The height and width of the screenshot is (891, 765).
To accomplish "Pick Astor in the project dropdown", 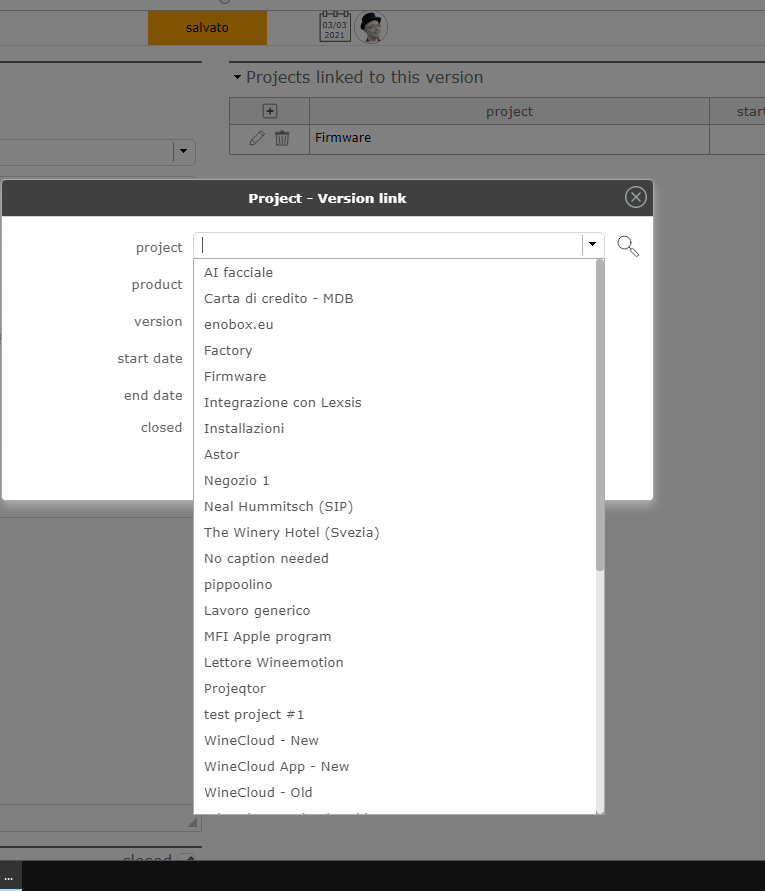I will click(395, 455).
